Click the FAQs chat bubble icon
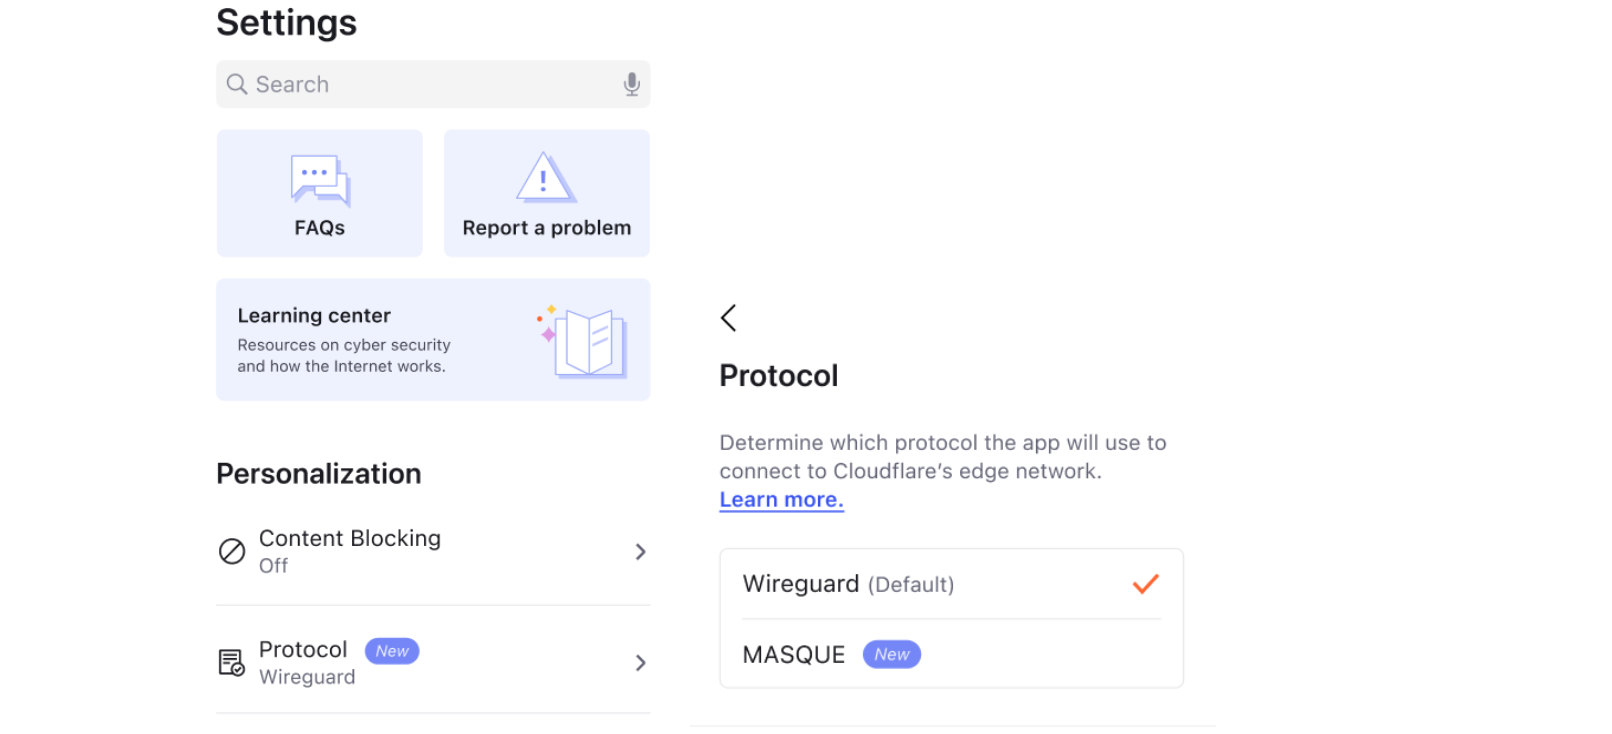Viewport: 1612px width, 734px height. tap(320, 180)
